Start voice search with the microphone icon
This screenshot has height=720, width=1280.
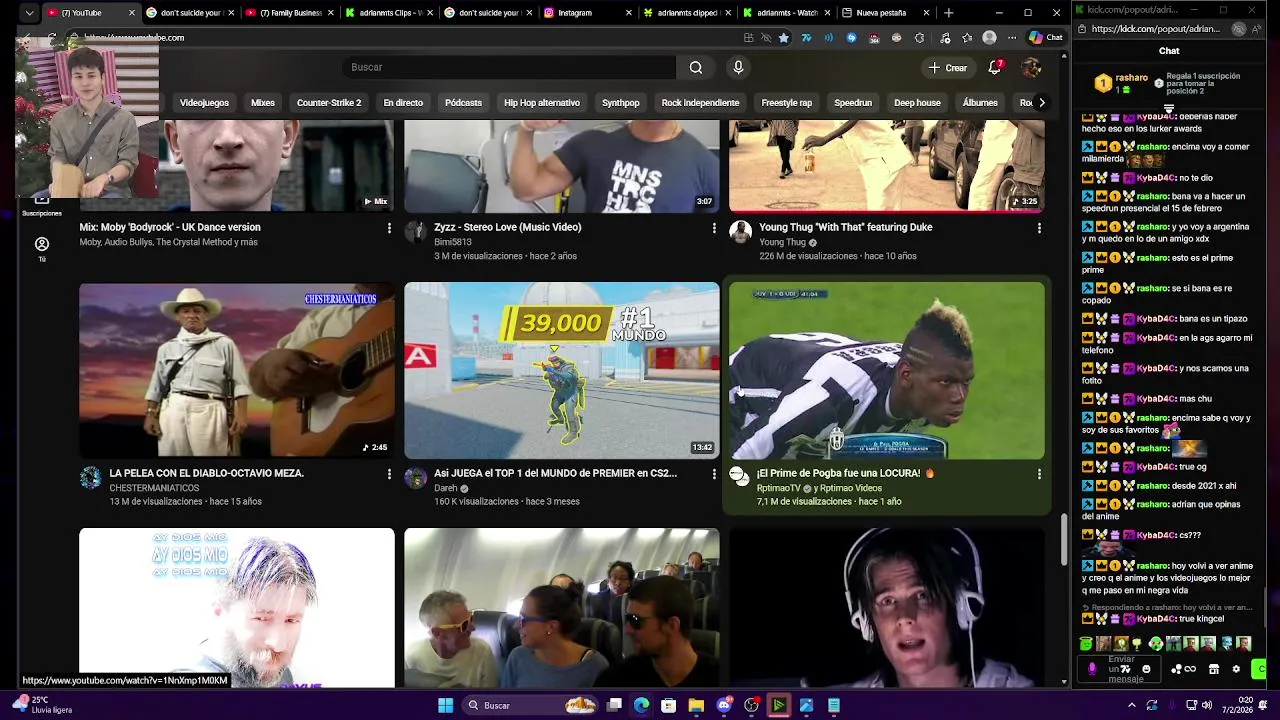point(738,67)
